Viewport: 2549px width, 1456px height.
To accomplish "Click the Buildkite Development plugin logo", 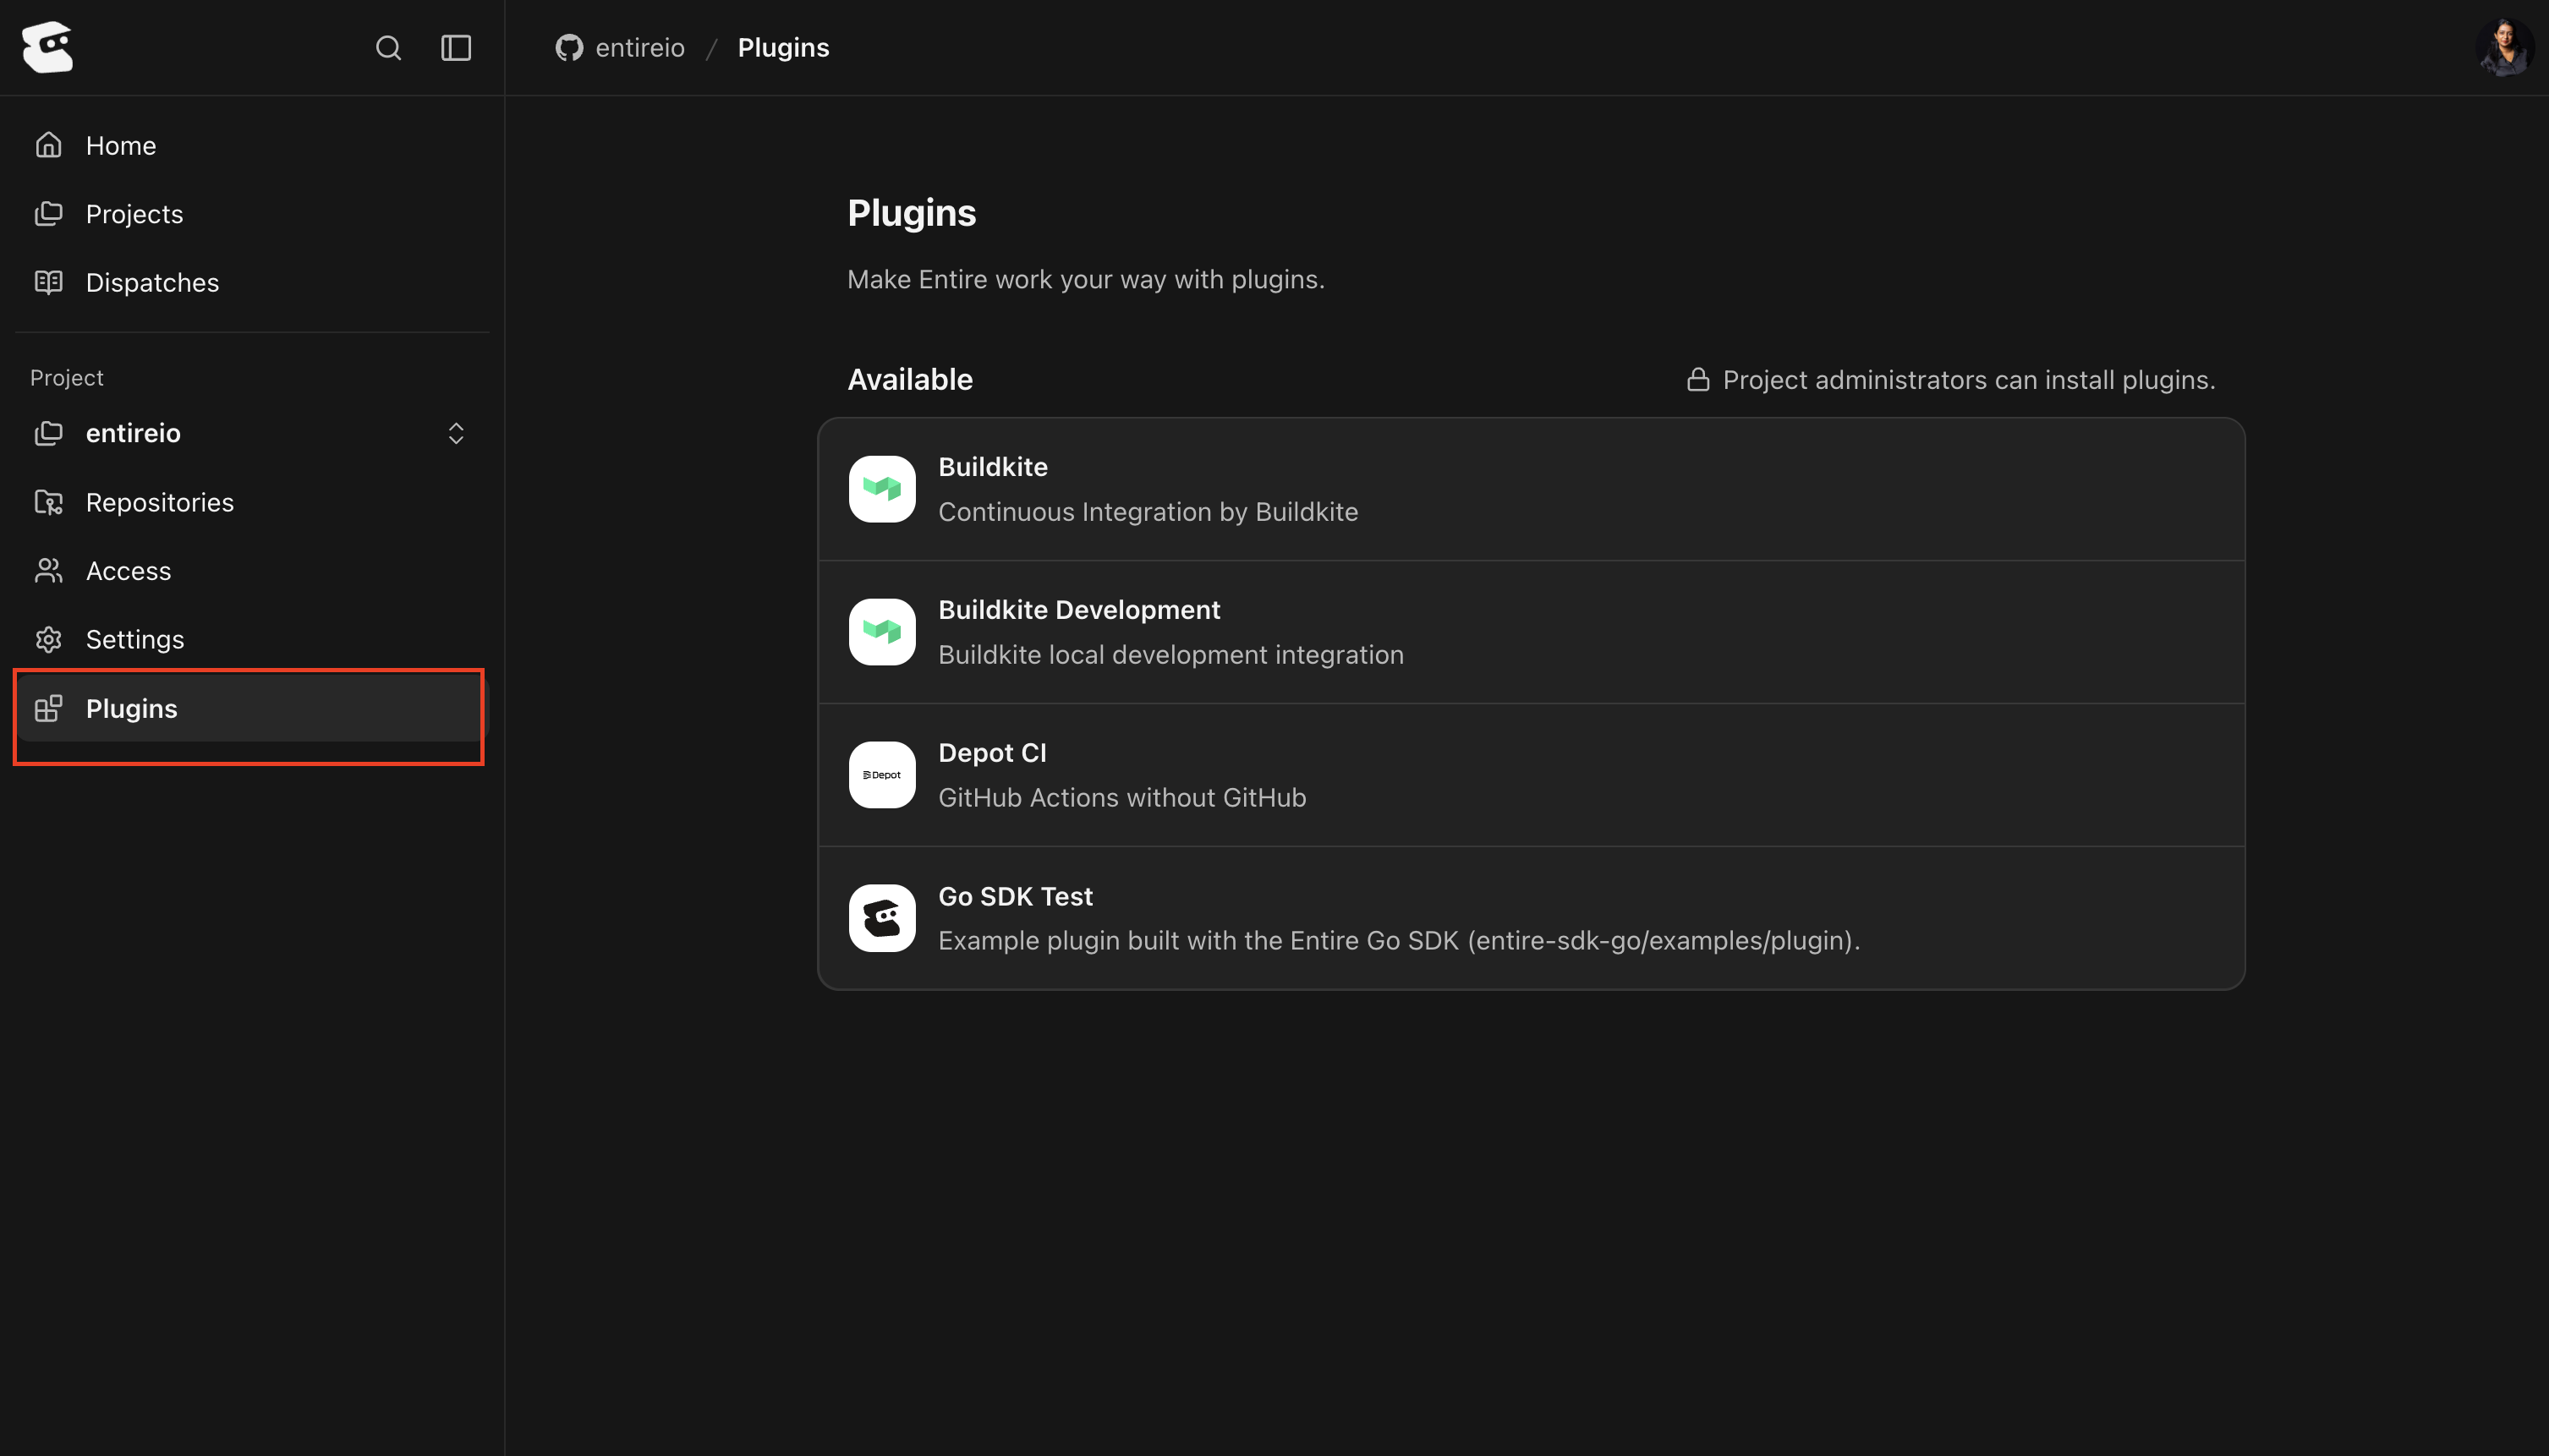I will pos(882,632).
